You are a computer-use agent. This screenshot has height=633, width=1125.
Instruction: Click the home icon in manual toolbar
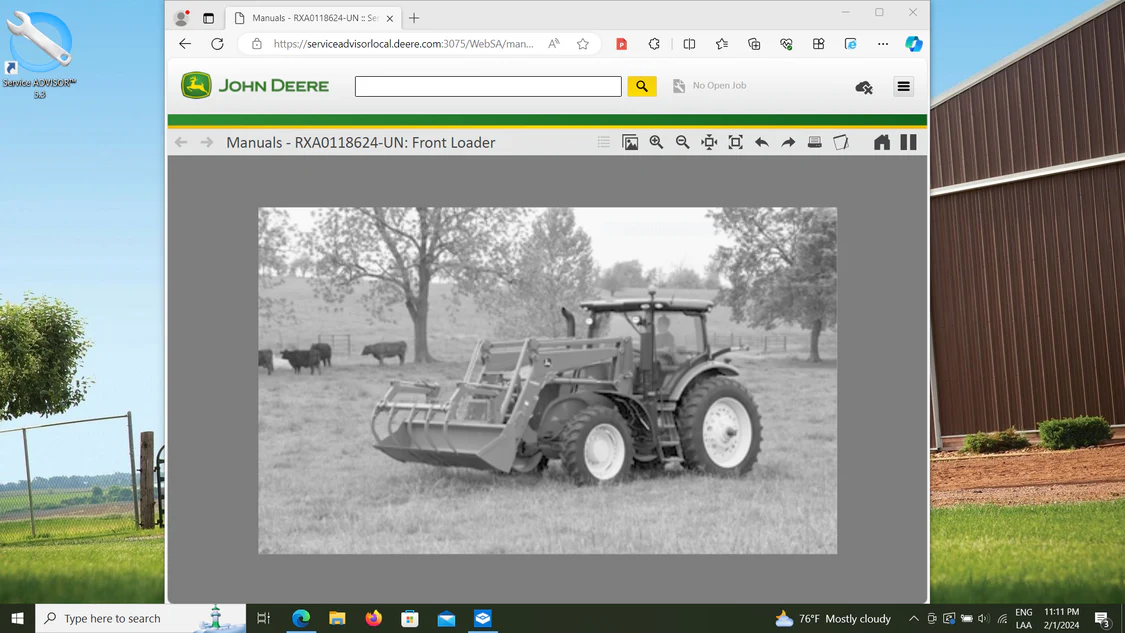point(881,142)
